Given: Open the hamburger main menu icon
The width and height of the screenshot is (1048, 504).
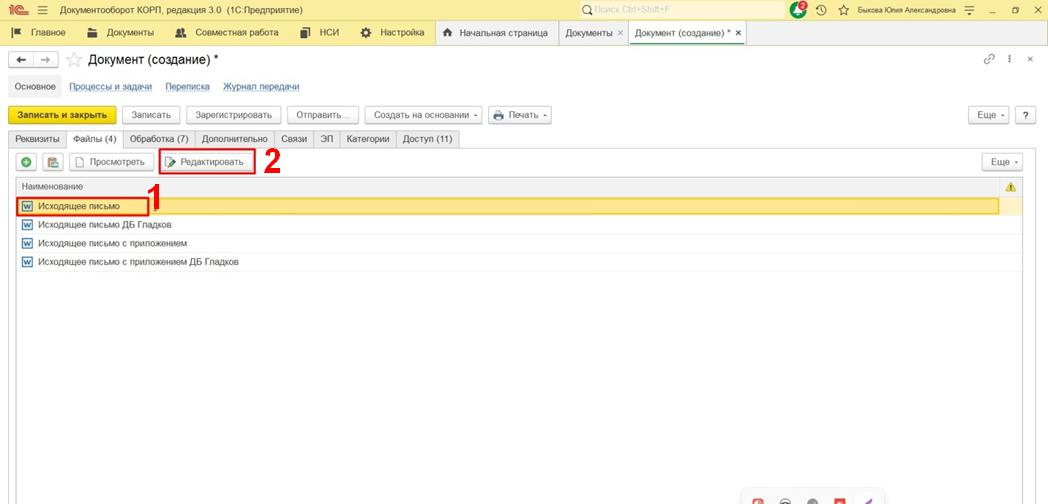Looking at the screenshot, I should [x=42, y=10].
